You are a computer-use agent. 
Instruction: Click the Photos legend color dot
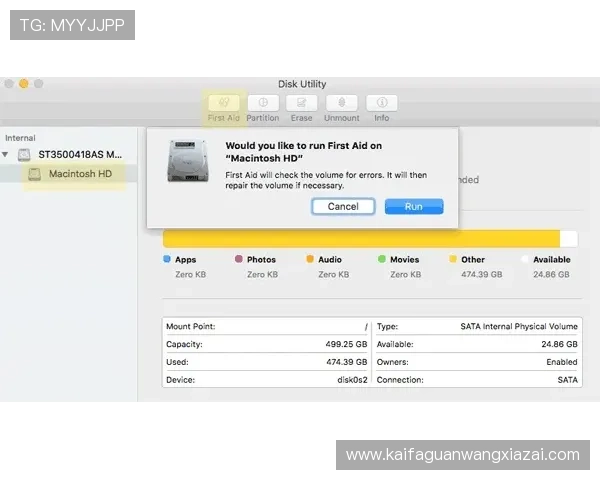239,259
